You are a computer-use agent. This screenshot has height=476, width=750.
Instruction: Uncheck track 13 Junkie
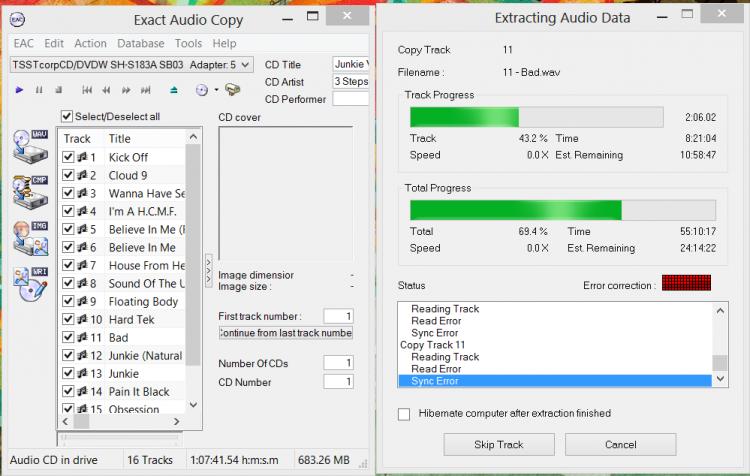68,373
